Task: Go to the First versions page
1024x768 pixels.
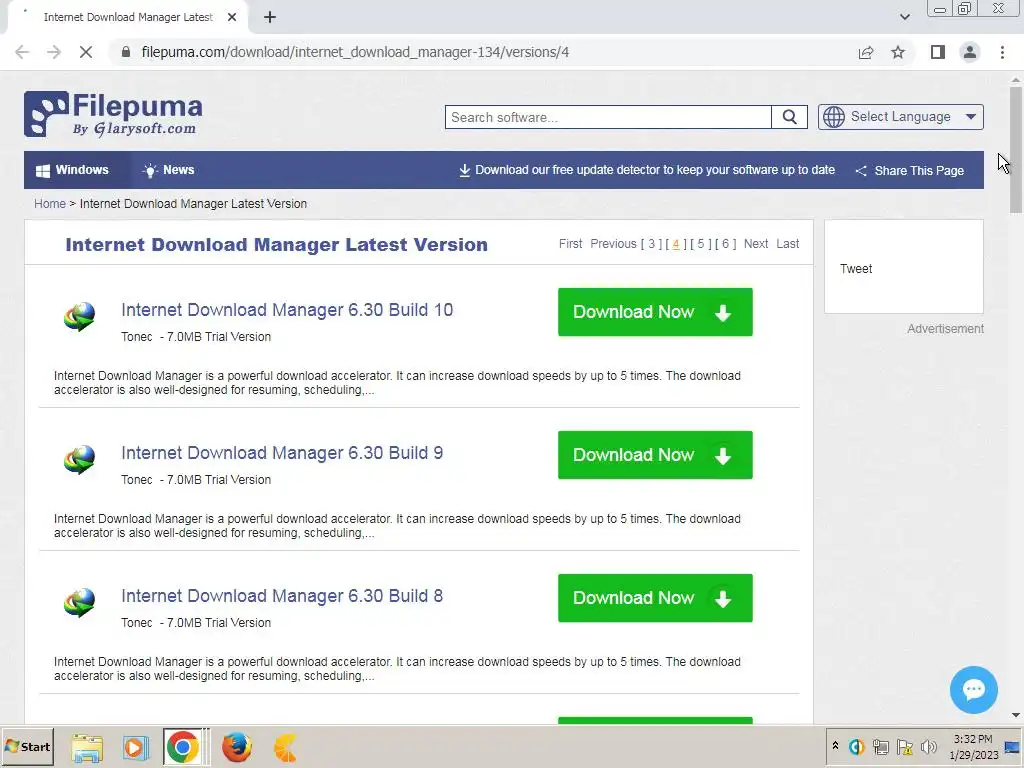Action: point(570,244)
